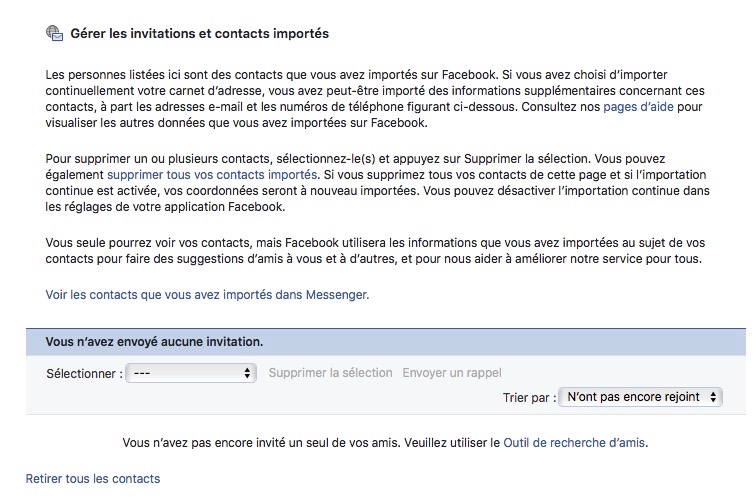Open the pages d'aide help link
This screenshot has width=756, height=504.
coord(638,107)
